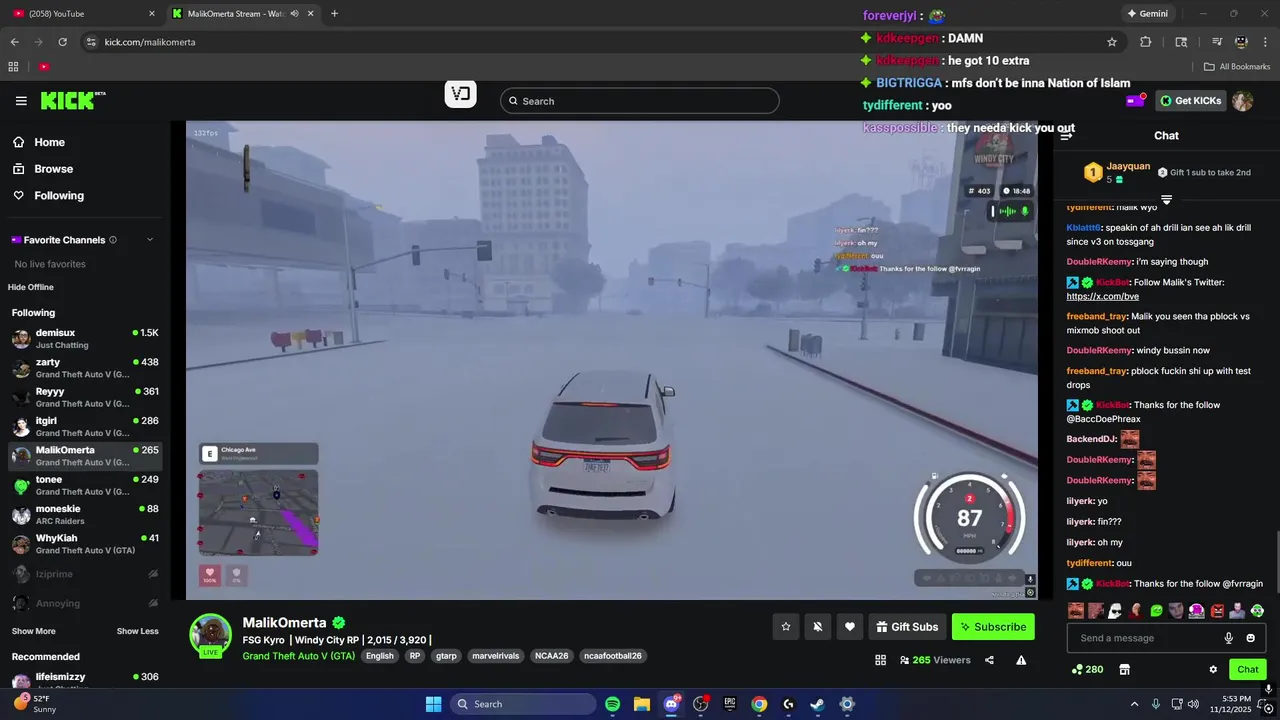
Task: Toggle the muted notification bell
Action: 818,627
